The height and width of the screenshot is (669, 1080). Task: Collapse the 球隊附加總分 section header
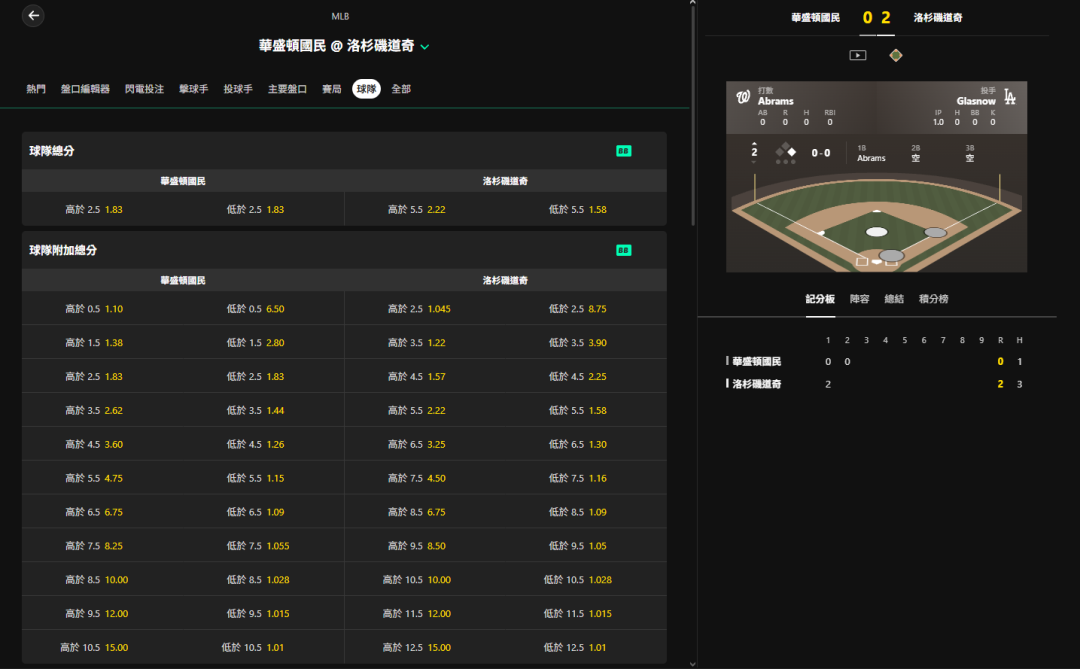pyautogui.click(x=344, y=250)
